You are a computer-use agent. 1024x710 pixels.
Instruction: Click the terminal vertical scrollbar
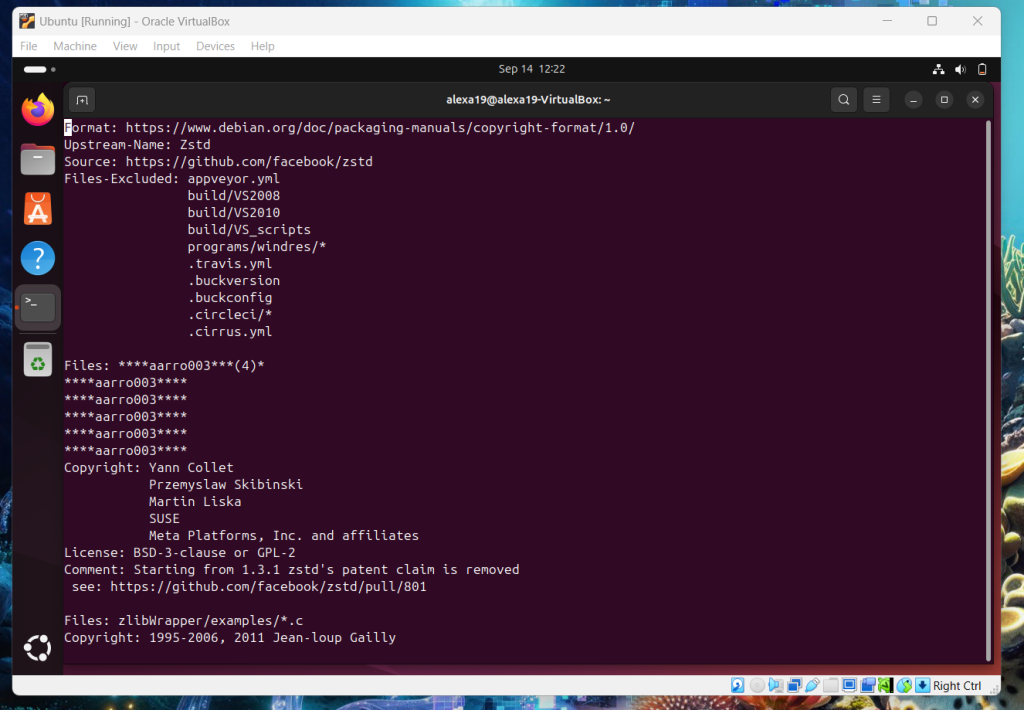tap(988, 390)
